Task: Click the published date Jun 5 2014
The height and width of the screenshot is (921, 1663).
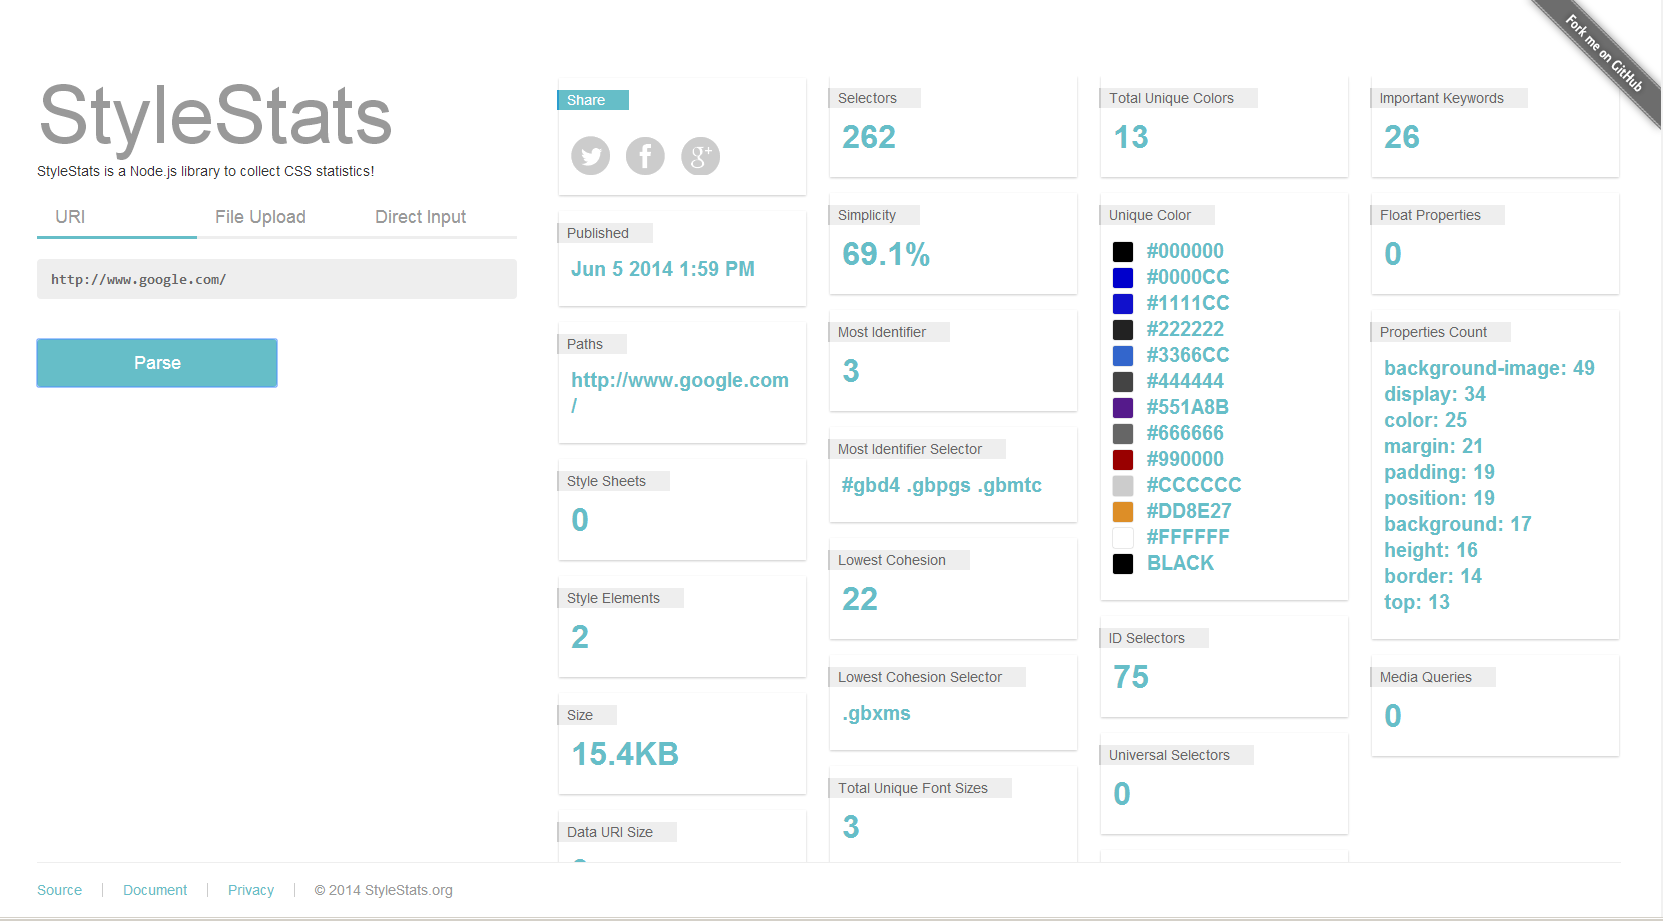Action: tap(663, 269)
